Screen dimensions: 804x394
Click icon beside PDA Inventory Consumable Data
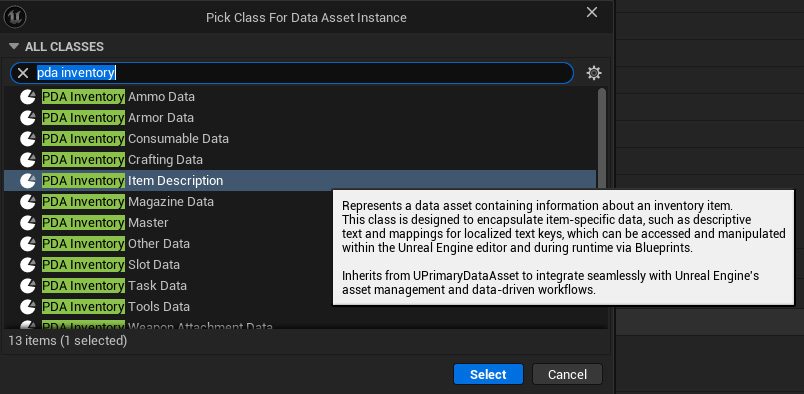[28, 139]
